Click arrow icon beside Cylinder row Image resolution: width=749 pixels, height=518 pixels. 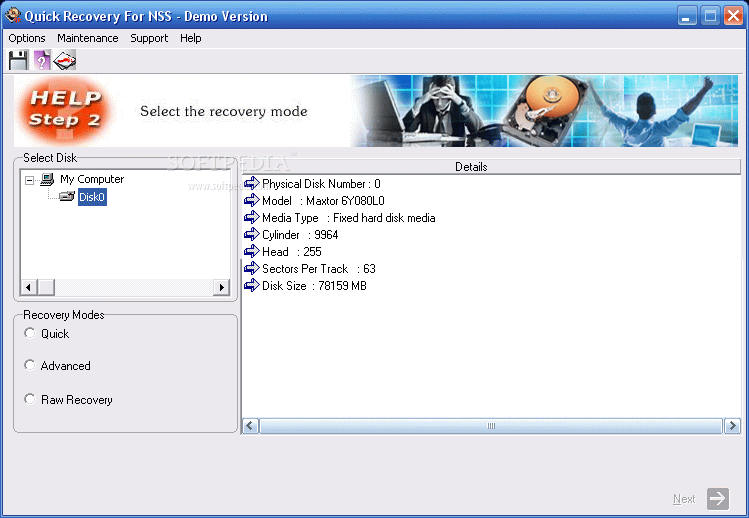(252, 235)
